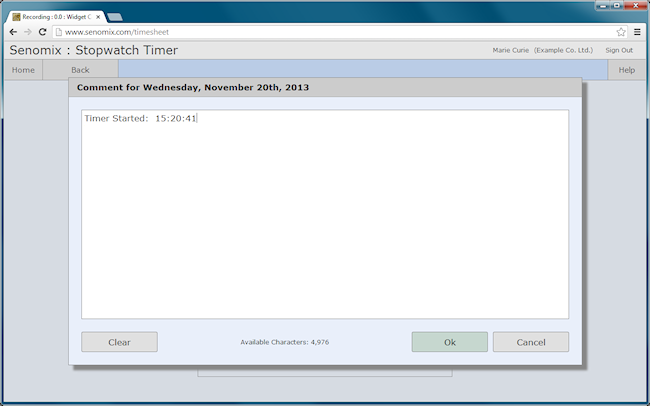This screenshot has width=650, height=406.
Task: Click the Sign Out link
Action: click(x=619, y=50)
